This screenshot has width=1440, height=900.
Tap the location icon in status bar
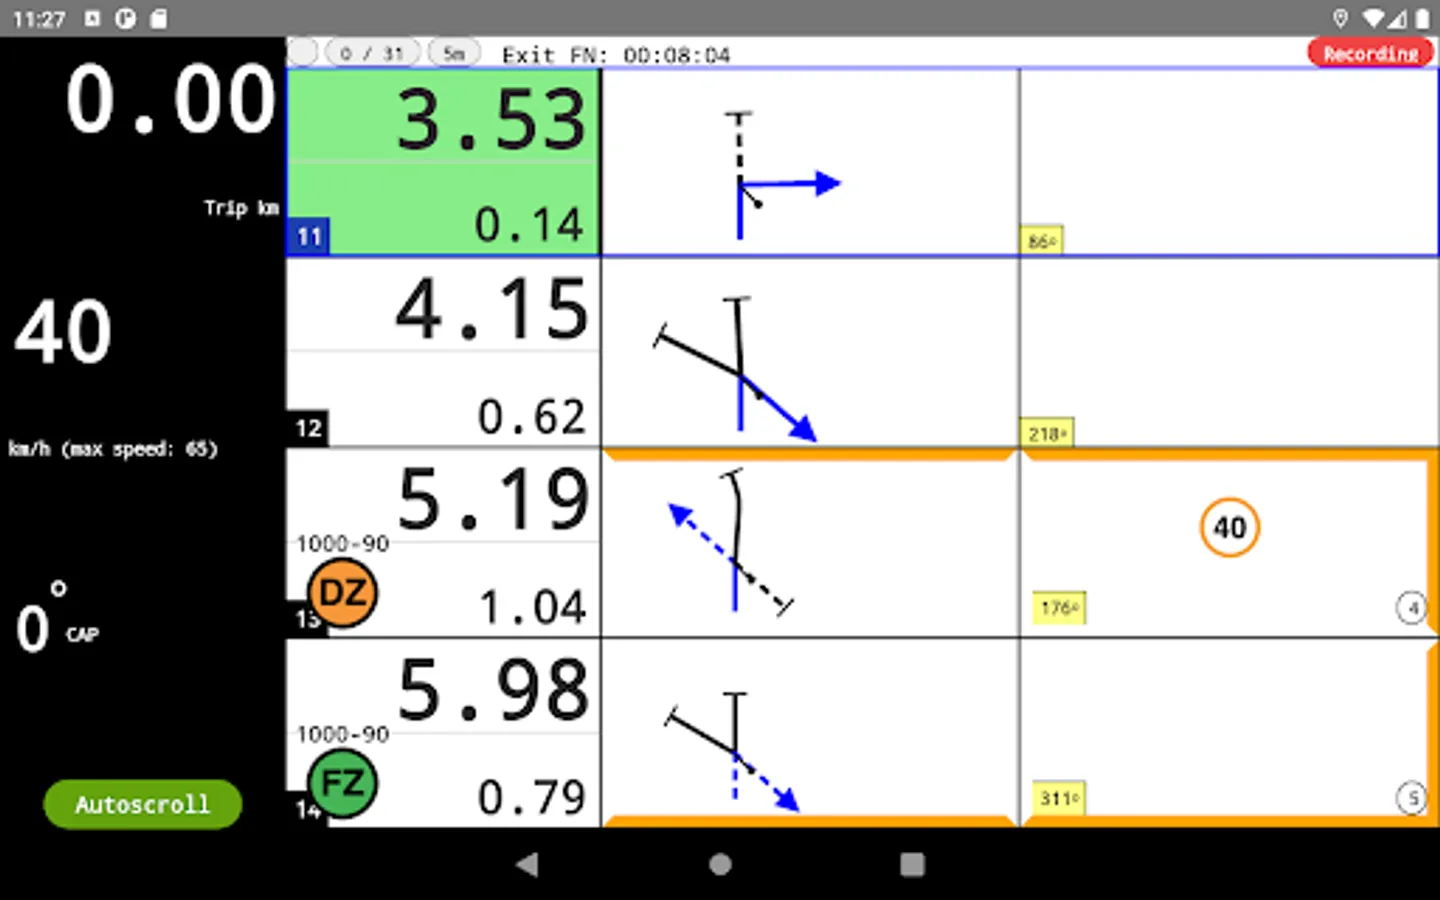point(1341,18)
